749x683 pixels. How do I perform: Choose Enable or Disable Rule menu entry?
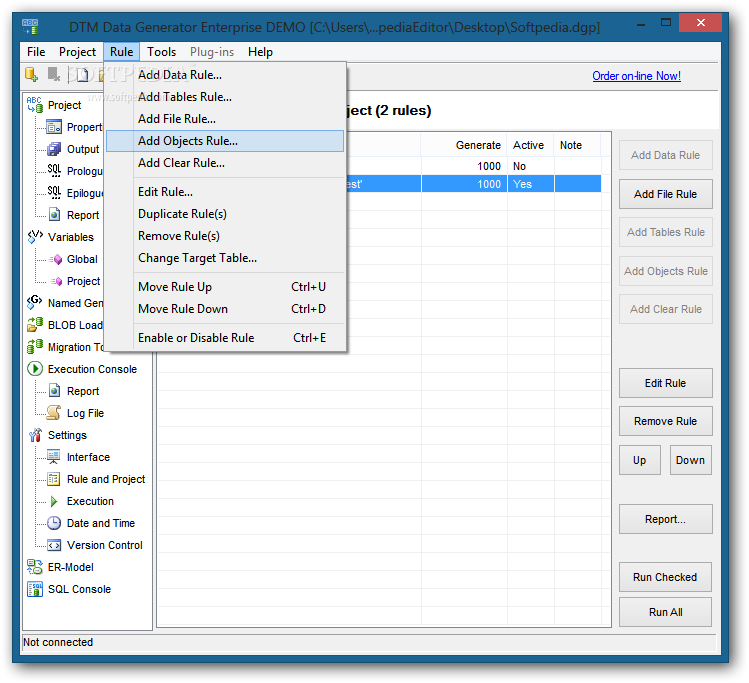point(225,338)
